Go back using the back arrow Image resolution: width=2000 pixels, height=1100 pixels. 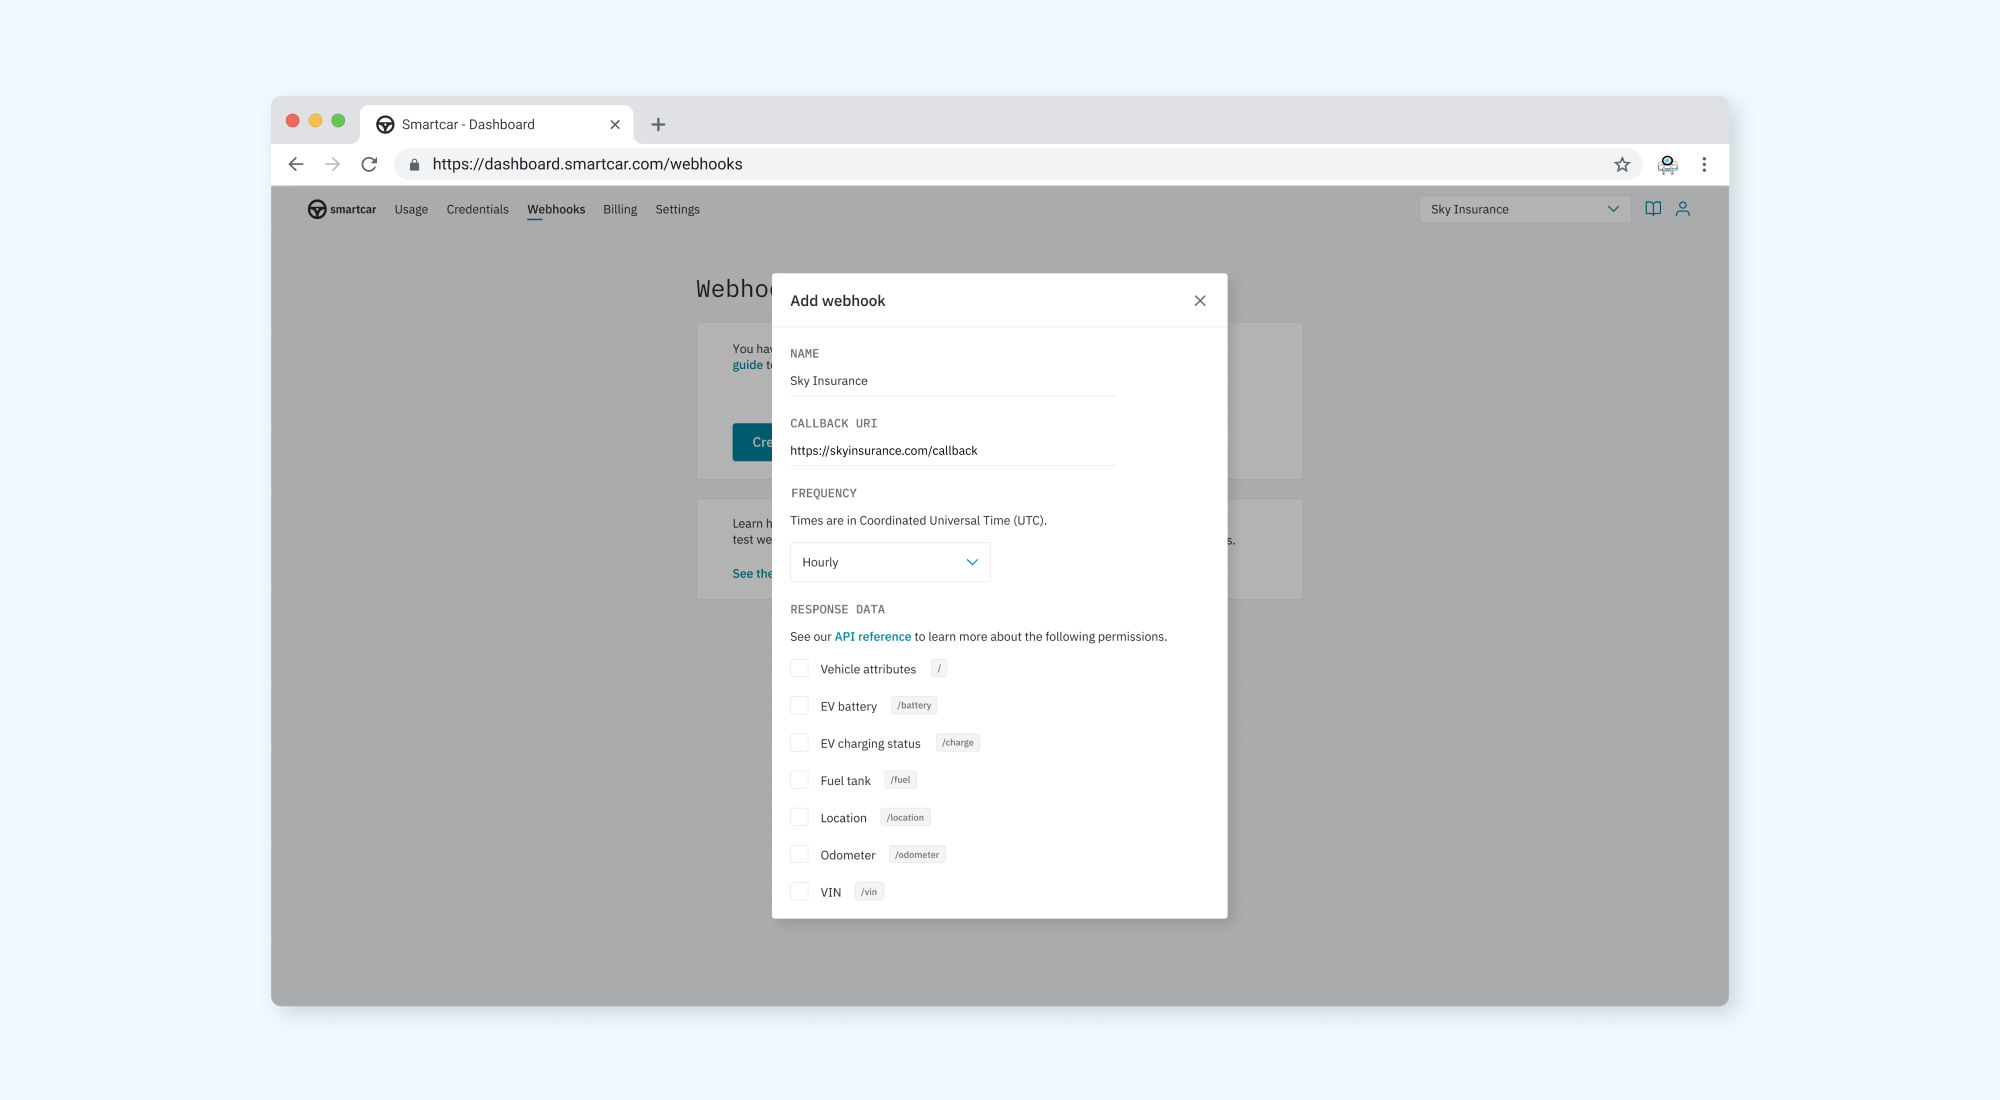(x=295, y=163)
